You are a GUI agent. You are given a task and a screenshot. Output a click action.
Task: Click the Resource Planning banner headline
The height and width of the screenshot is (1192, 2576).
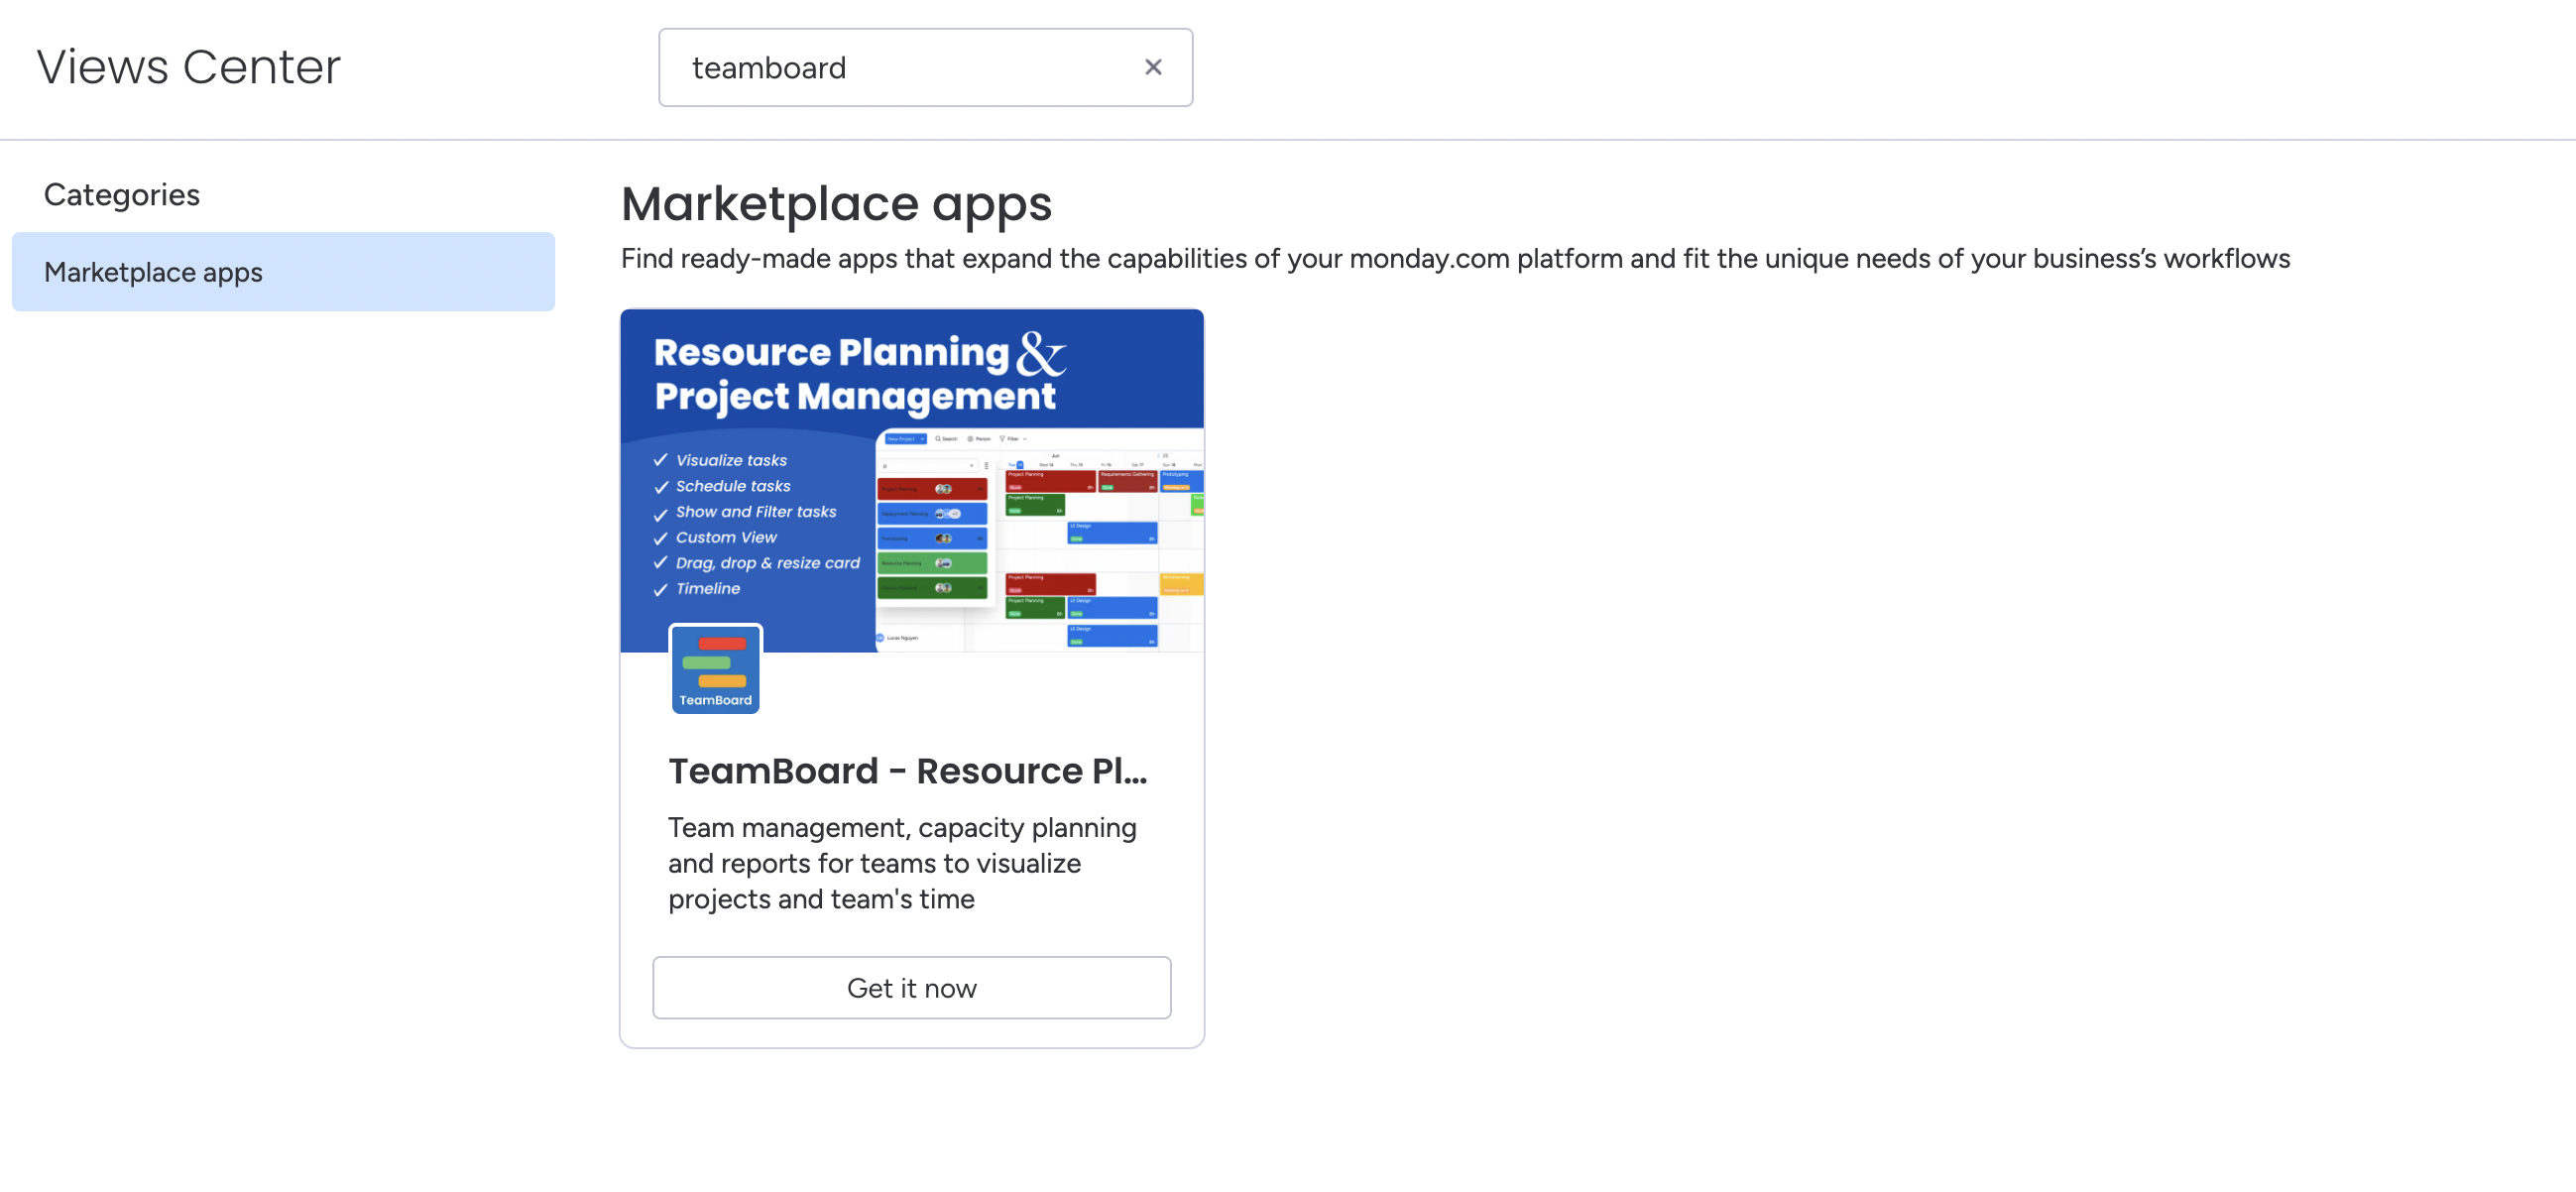click(x=832, y=352)
